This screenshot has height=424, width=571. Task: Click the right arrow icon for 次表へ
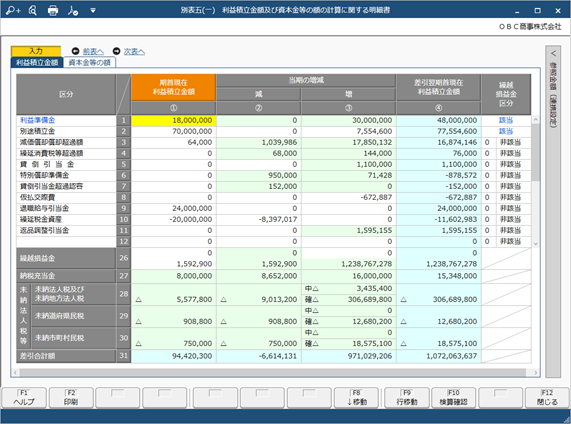116,51
